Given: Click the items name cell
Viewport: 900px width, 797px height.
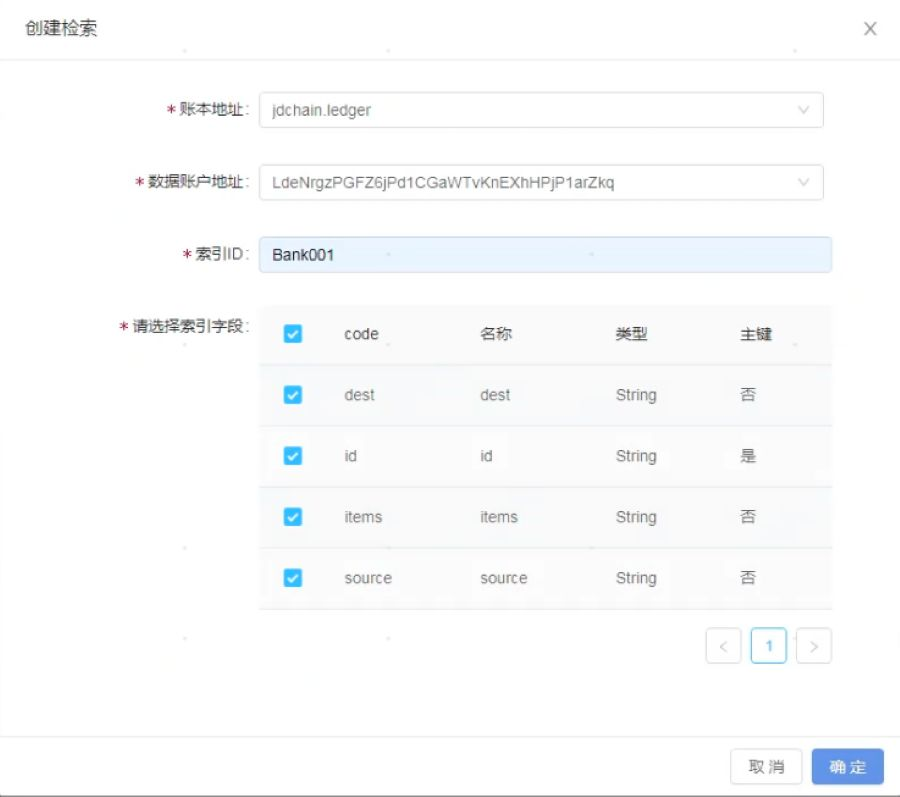Looking at the screenshot, I should tap(499, 517).
